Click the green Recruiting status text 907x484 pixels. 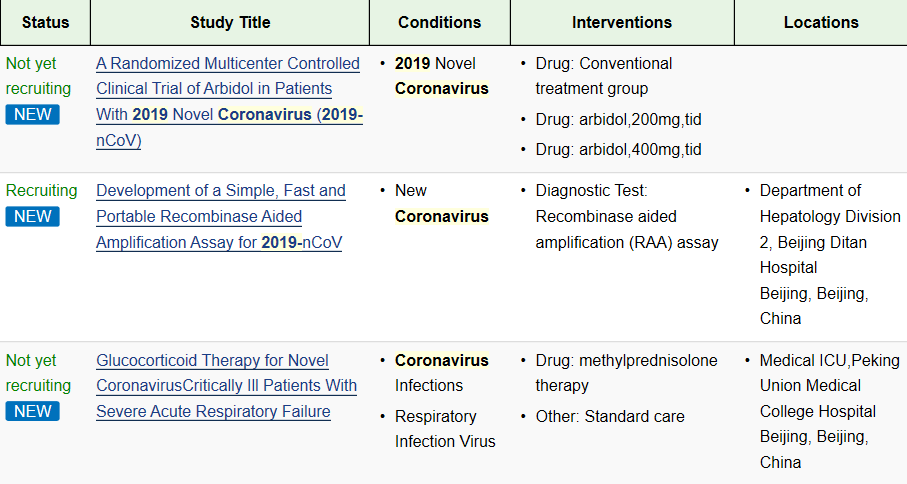pos(41,190)
